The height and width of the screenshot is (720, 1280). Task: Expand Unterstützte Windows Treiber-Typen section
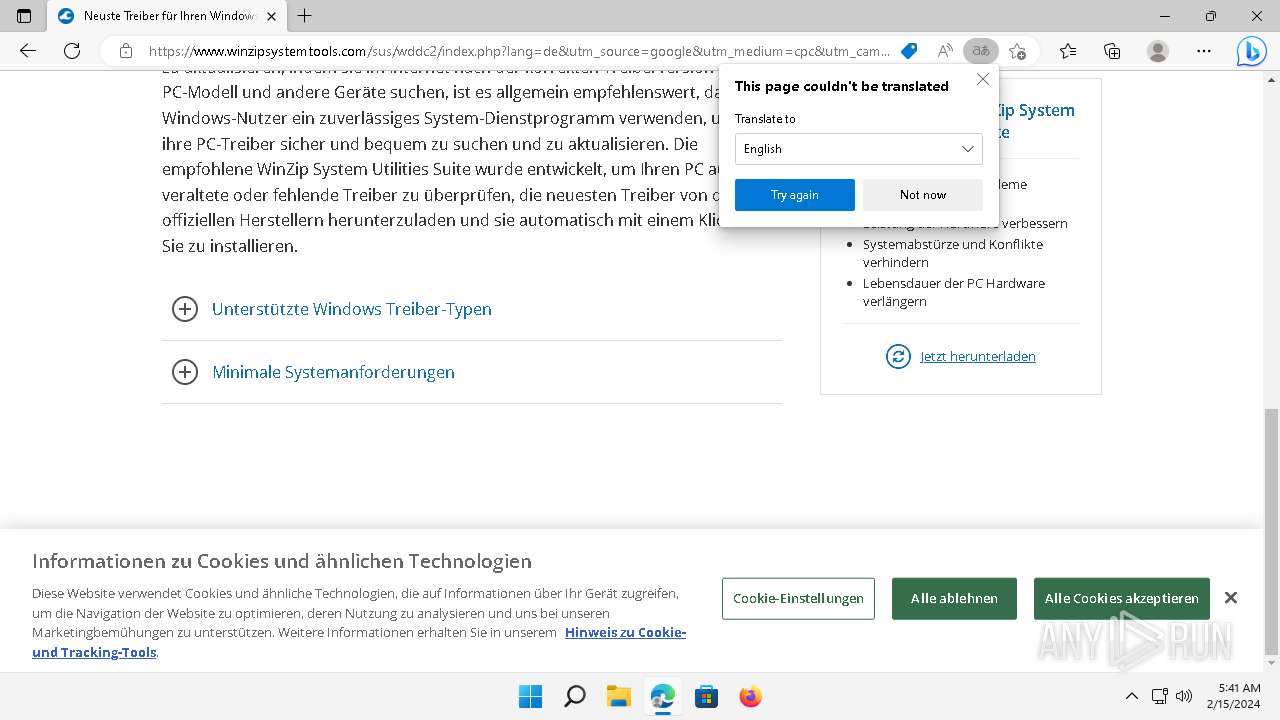coord(472,309)
